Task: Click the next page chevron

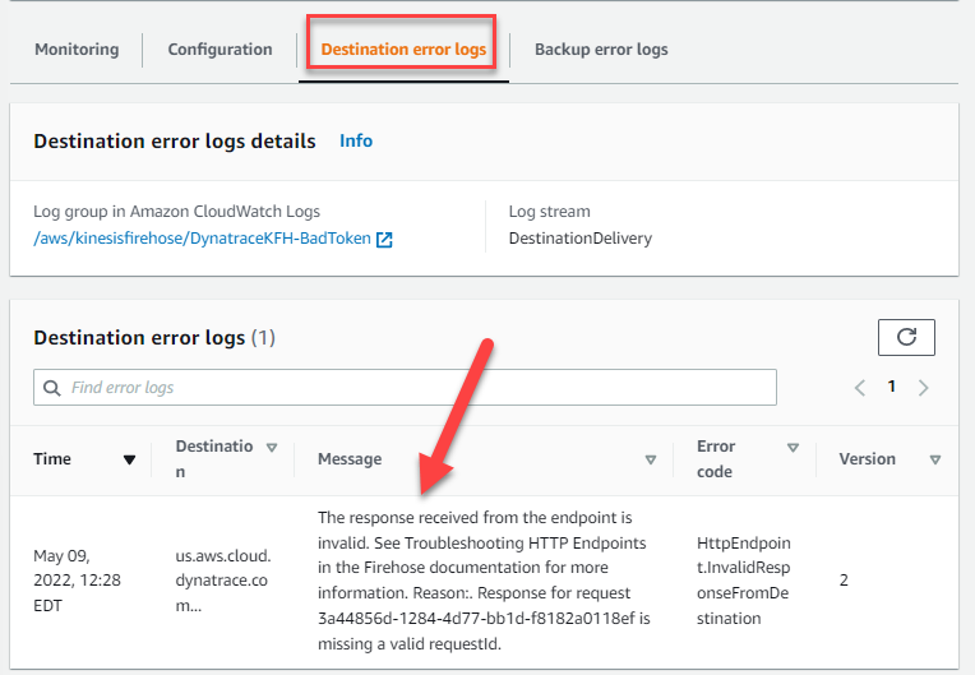Action: click(923, 386)
